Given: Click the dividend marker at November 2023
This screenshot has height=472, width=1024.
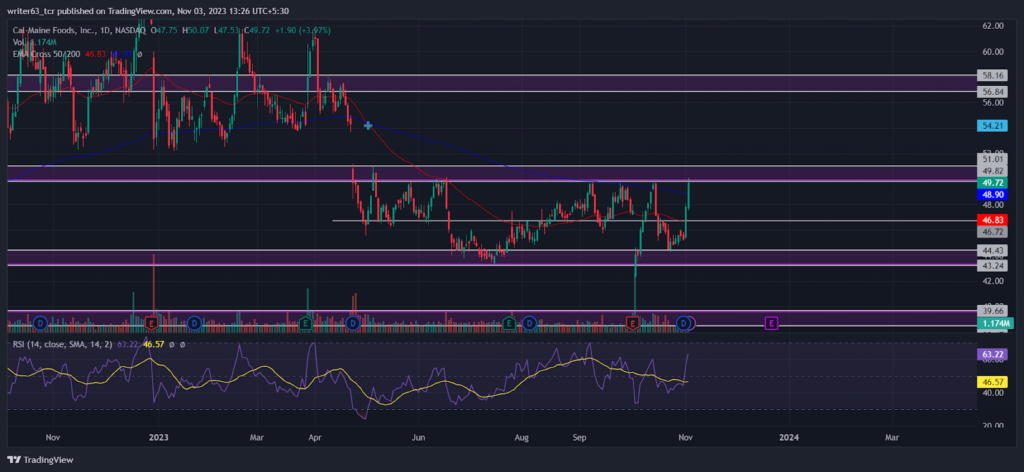Looking at the screenshot, I should click(684, 323).
